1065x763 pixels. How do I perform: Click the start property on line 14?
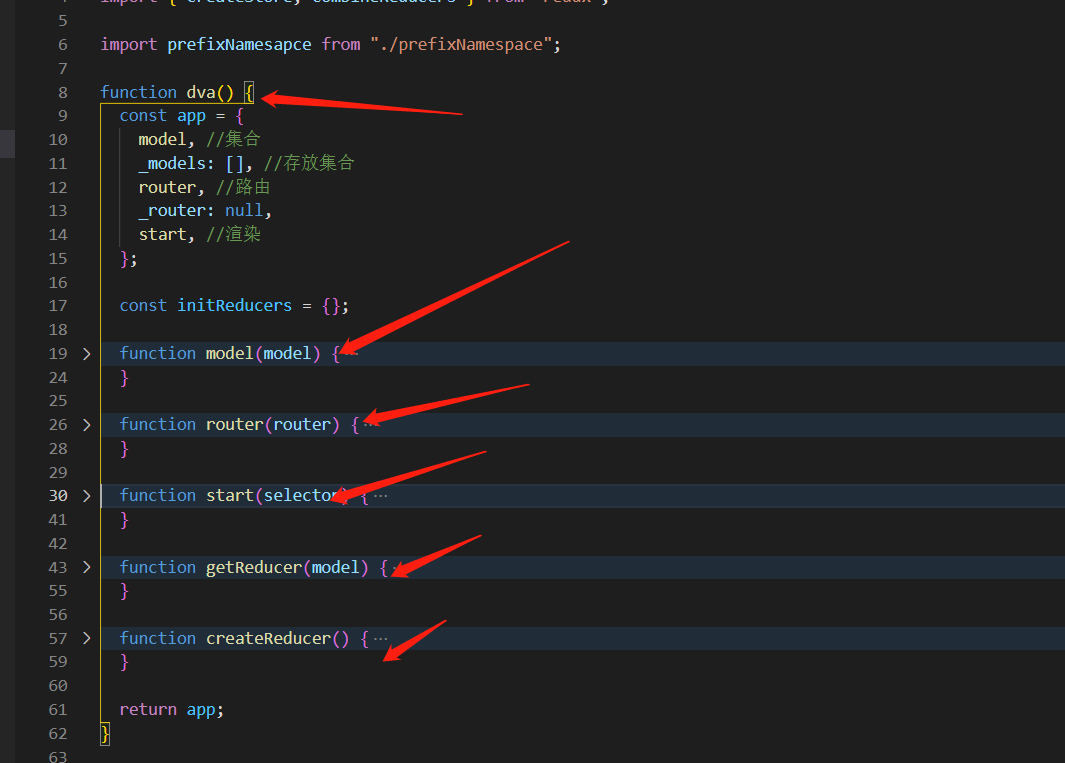click(x=162, y=235)
